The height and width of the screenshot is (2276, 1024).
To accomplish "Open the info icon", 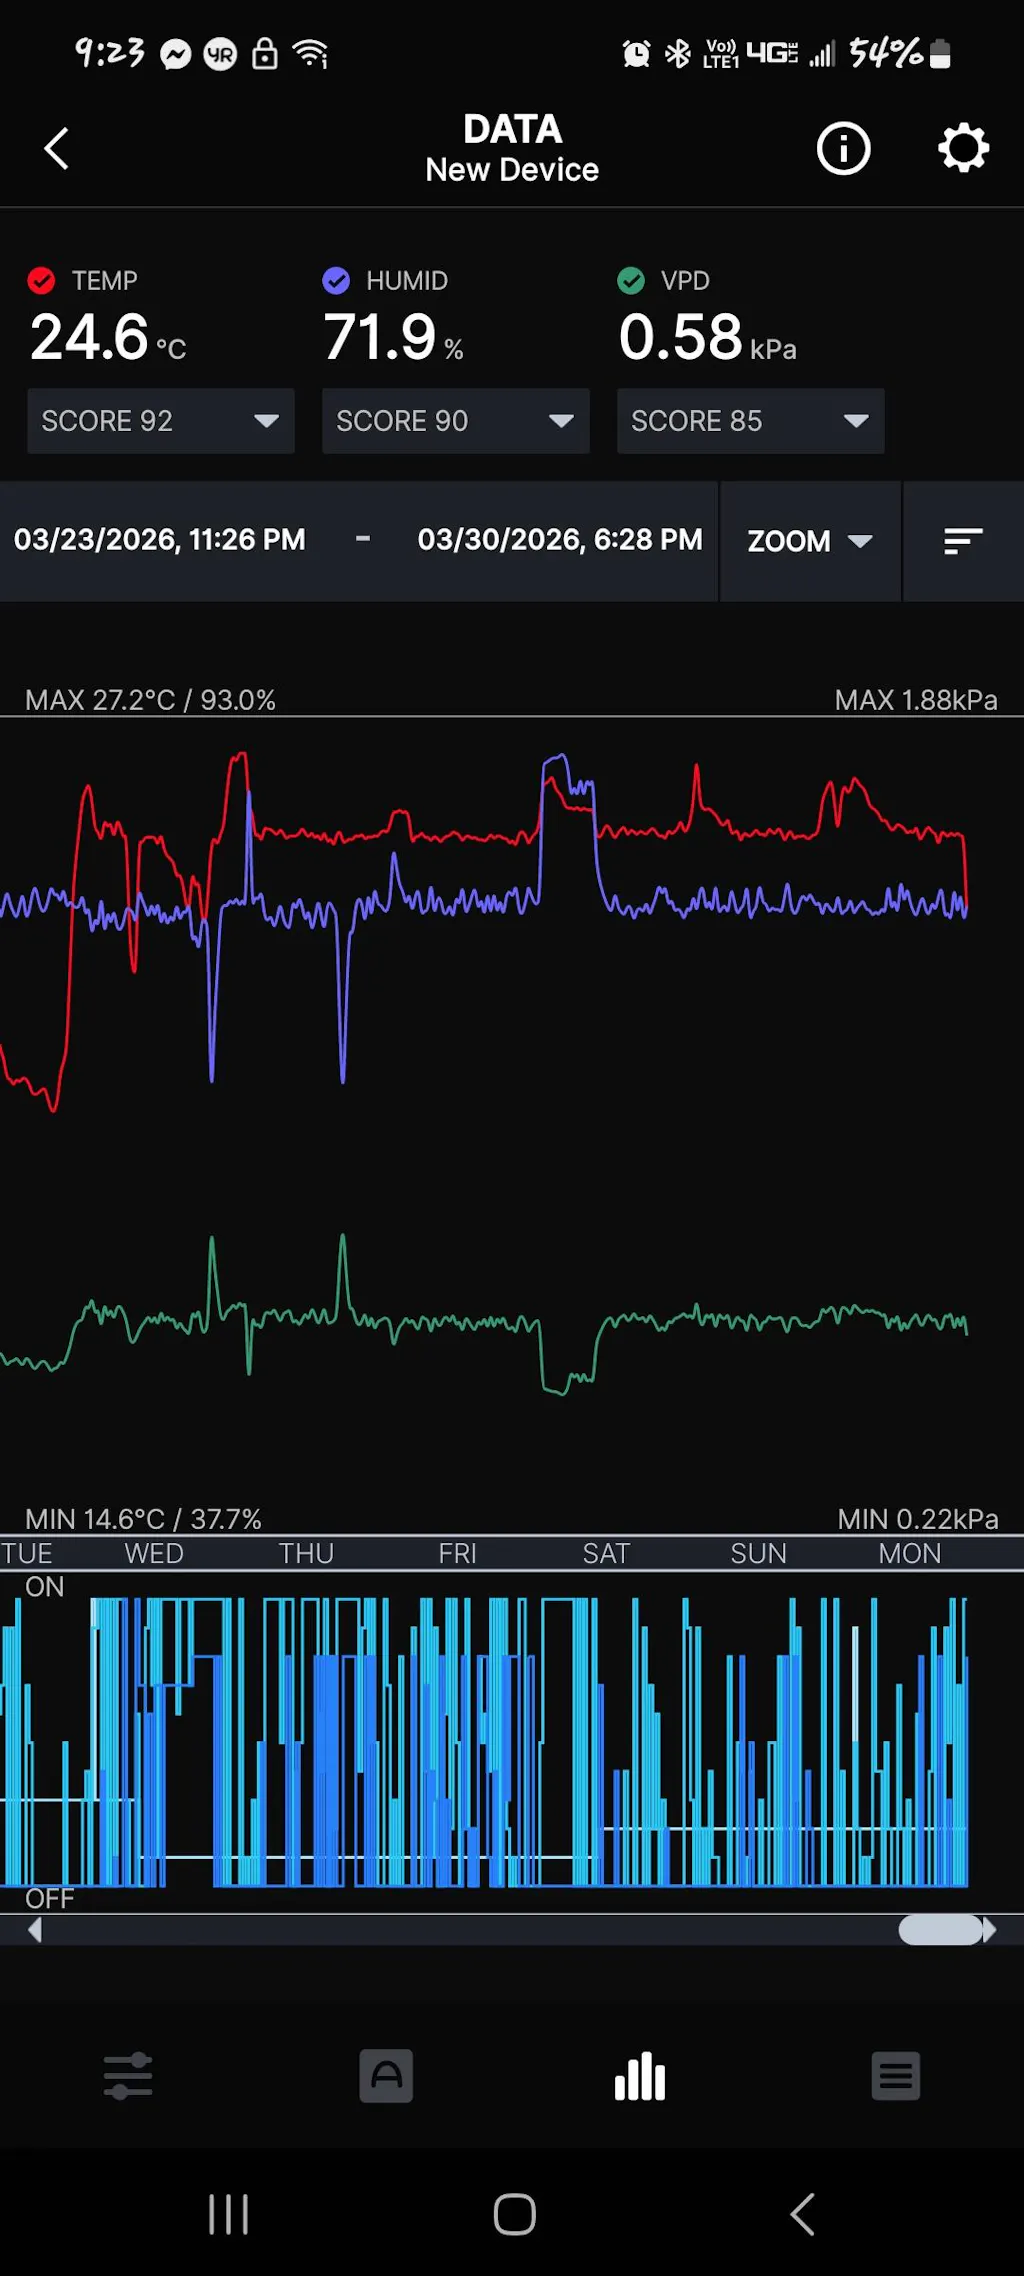I will pos(843,149).
